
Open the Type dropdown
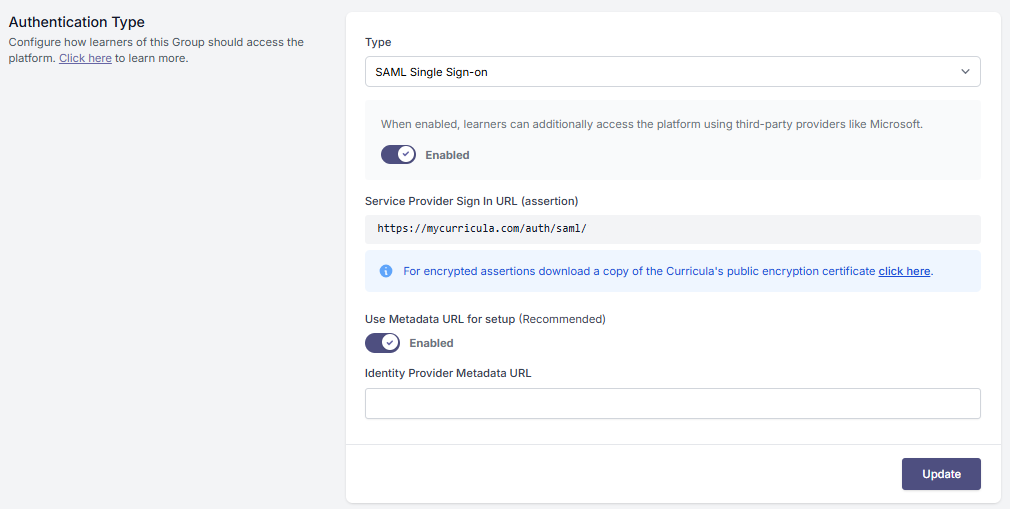[x=672, y=72]
